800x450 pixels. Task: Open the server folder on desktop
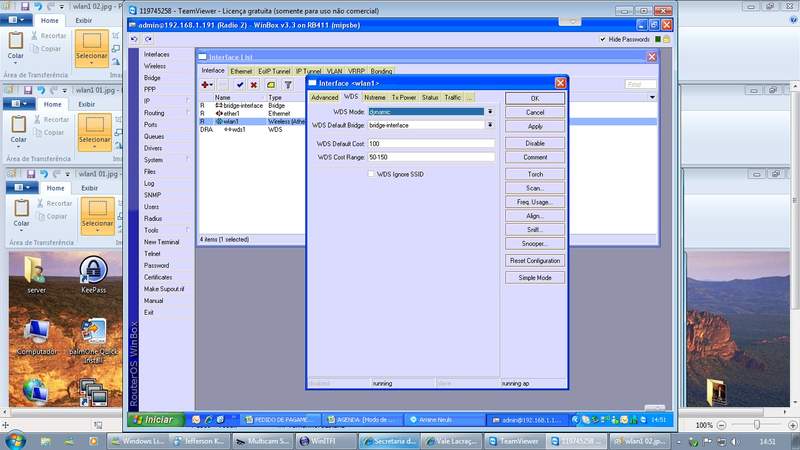[36, 274]
